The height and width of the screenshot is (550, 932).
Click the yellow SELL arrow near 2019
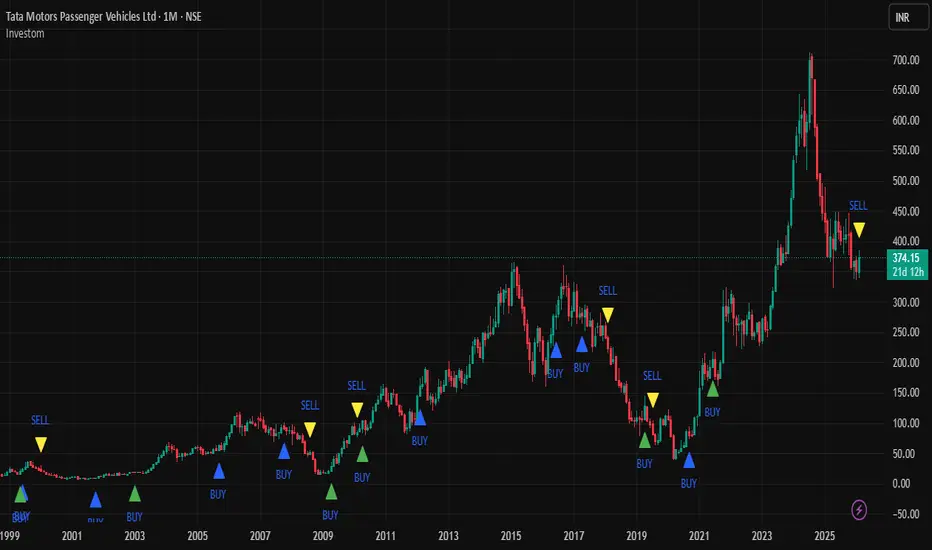pos(653,400)
